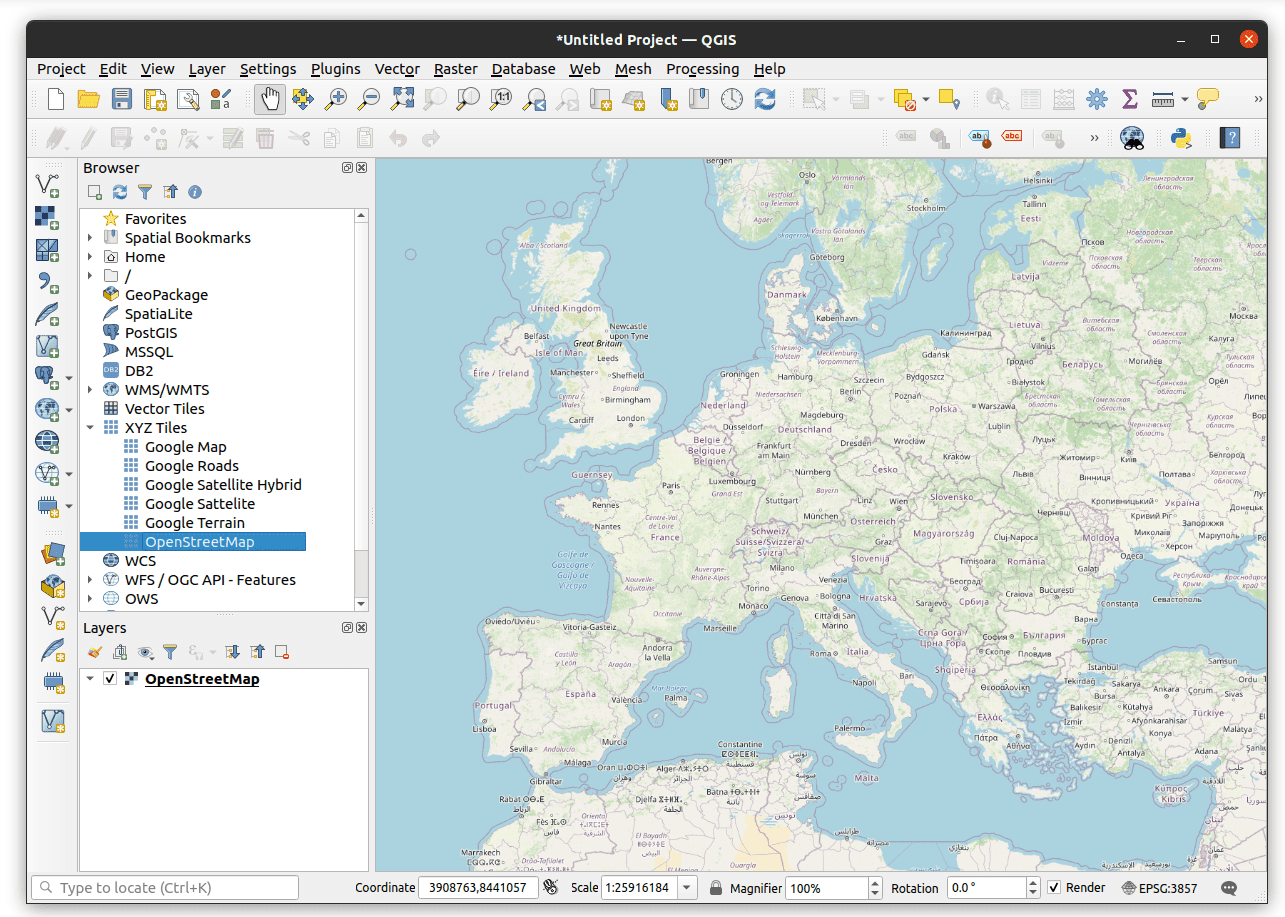This screenshot has width=1285, height=917.
Task: Activate the Zoom In tool
Action: point(336,99)
